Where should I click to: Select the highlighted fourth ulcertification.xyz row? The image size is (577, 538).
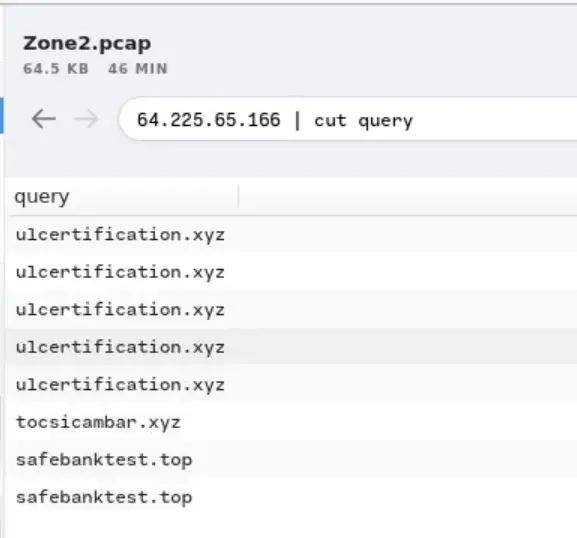(291, 347)
